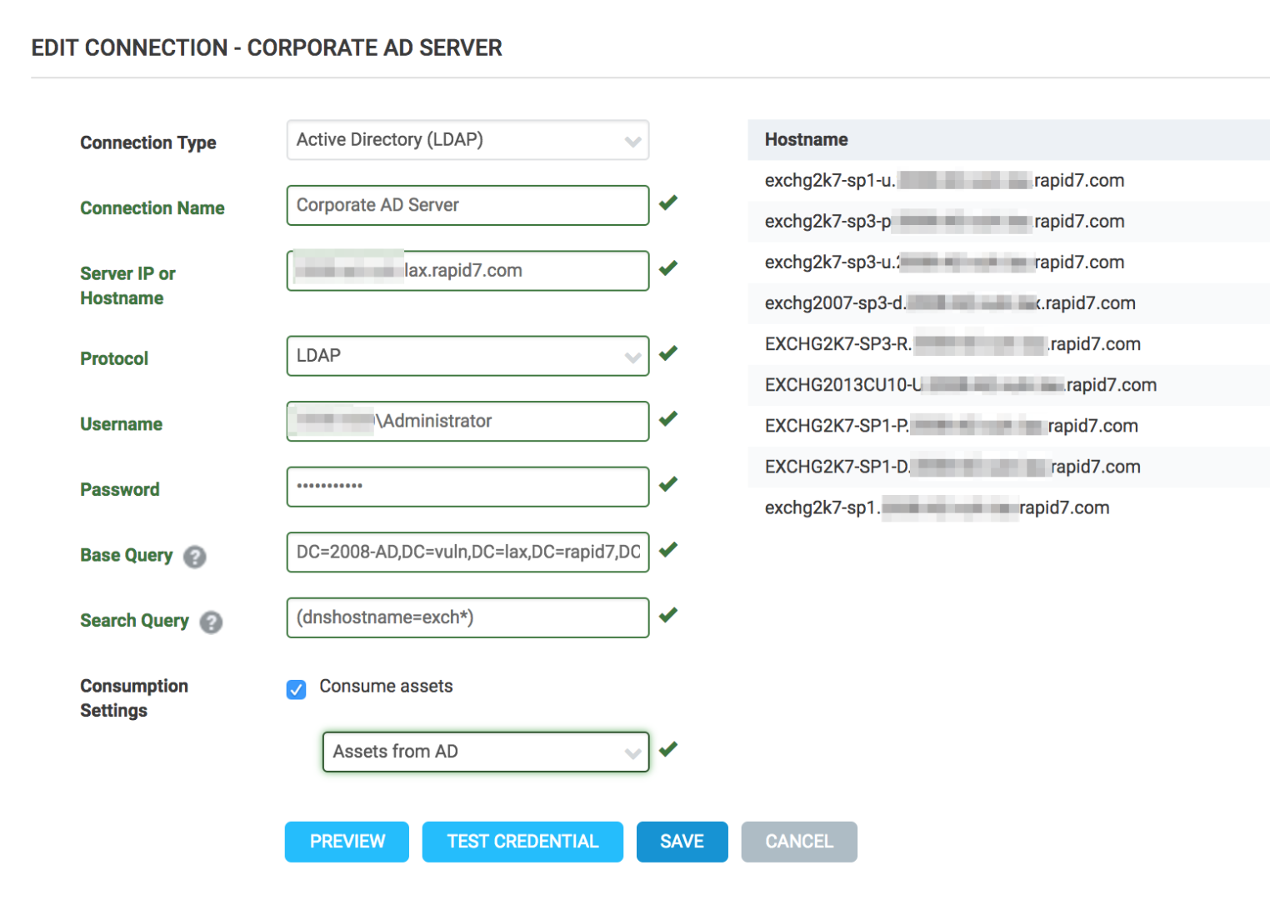Click the Search Query help icon
Screen dimensions: 1270x900
[210, 622]
